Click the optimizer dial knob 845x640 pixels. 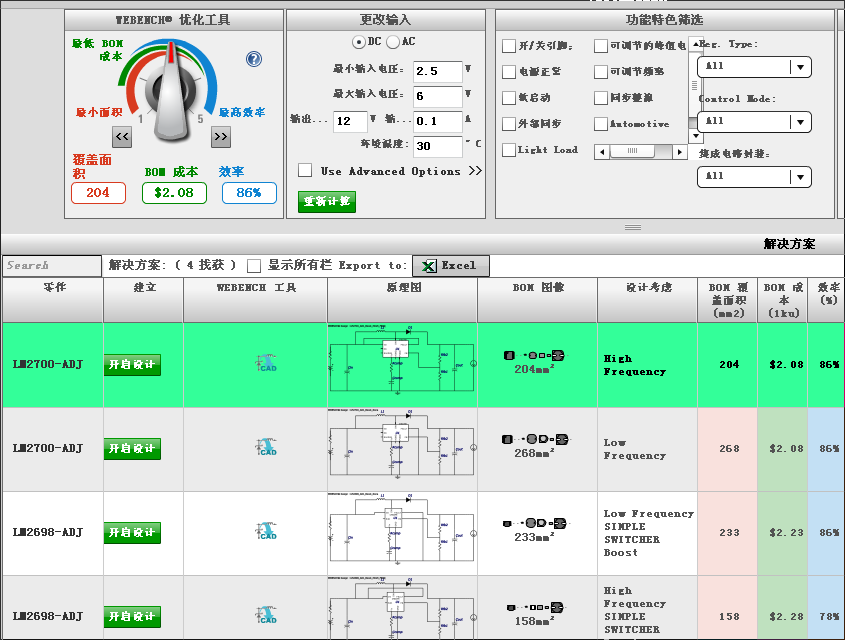(172, 92)
